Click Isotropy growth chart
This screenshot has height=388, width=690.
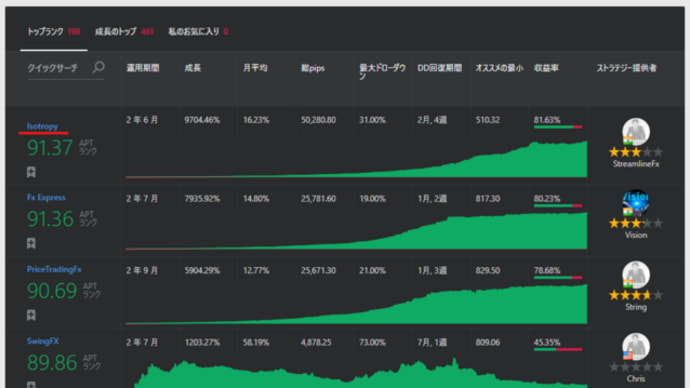pos(356,159)
